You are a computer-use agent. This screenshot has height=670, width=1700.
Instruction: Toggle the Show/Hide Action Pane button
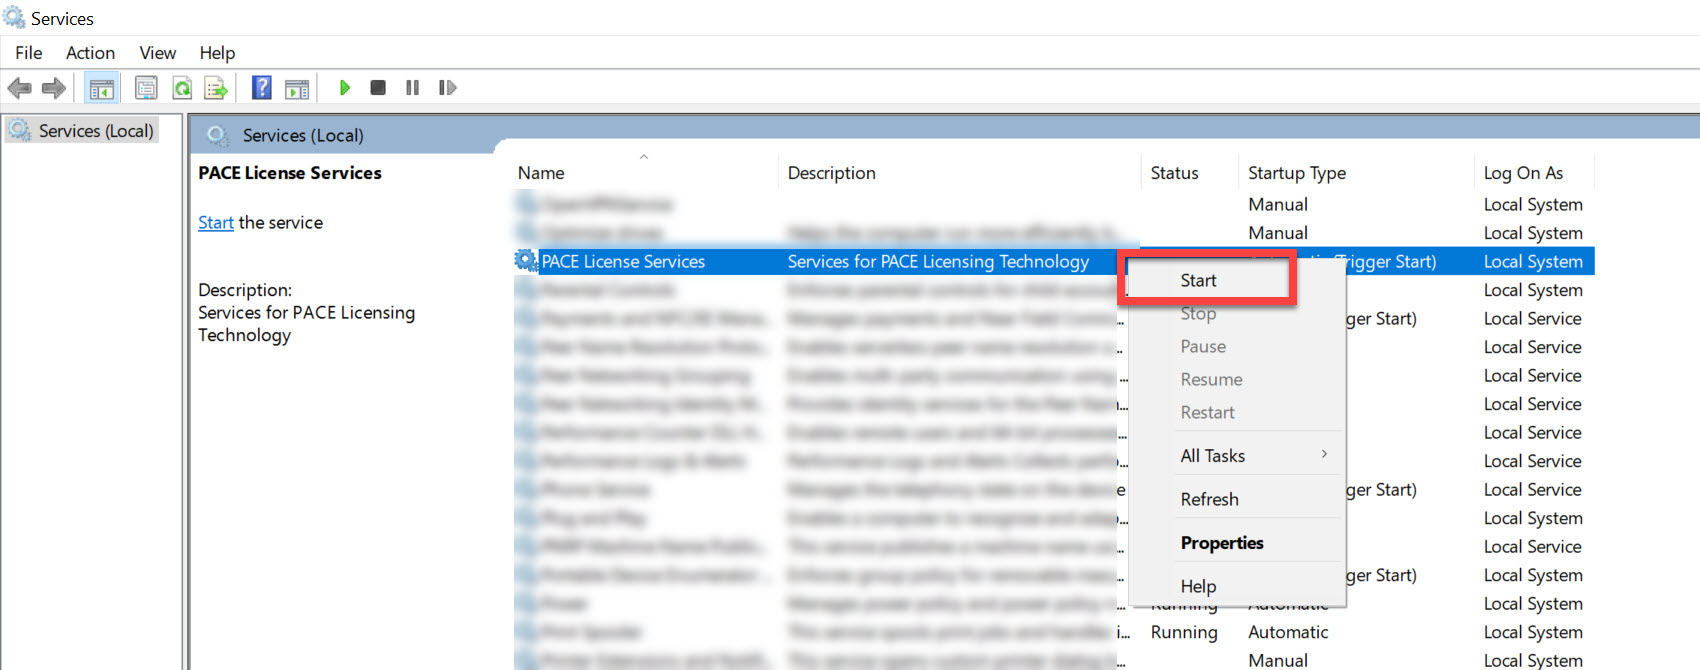pos(297,88)
